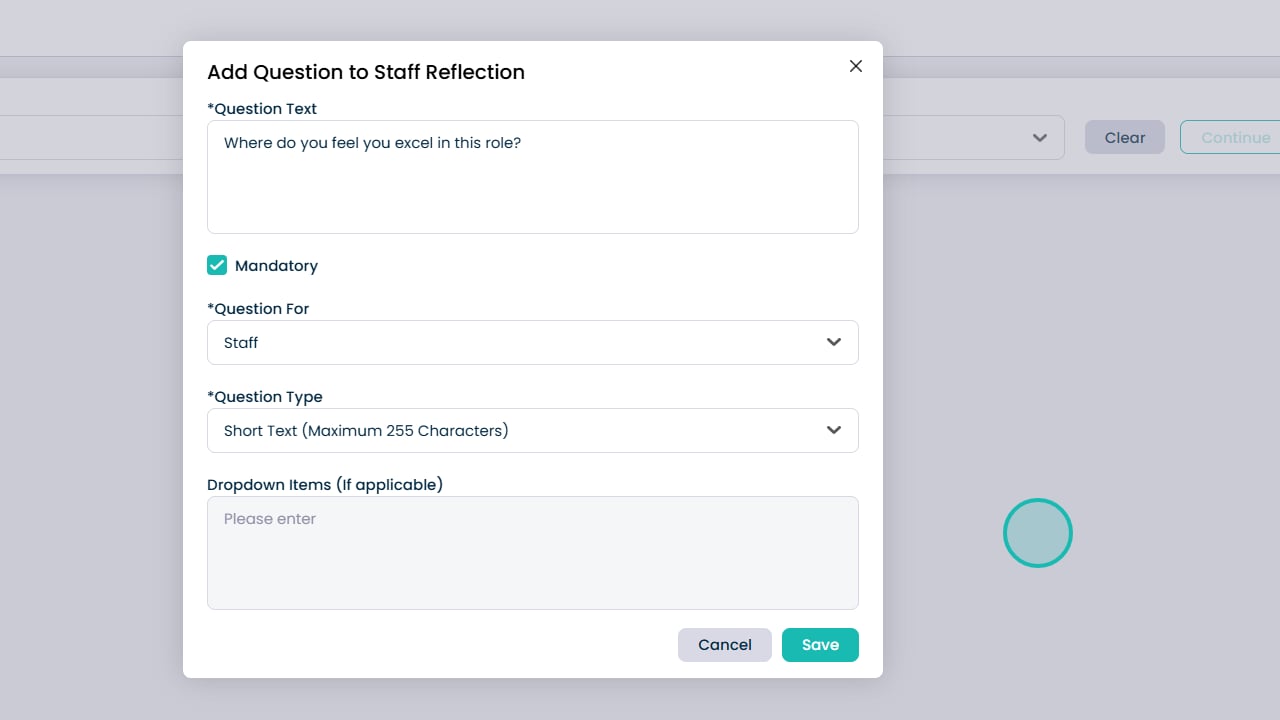Viewport: 1280px width, 720px height.
Task: Click the "Short Text (Maximum 255 Characters)" value
Action: point(366,431)
